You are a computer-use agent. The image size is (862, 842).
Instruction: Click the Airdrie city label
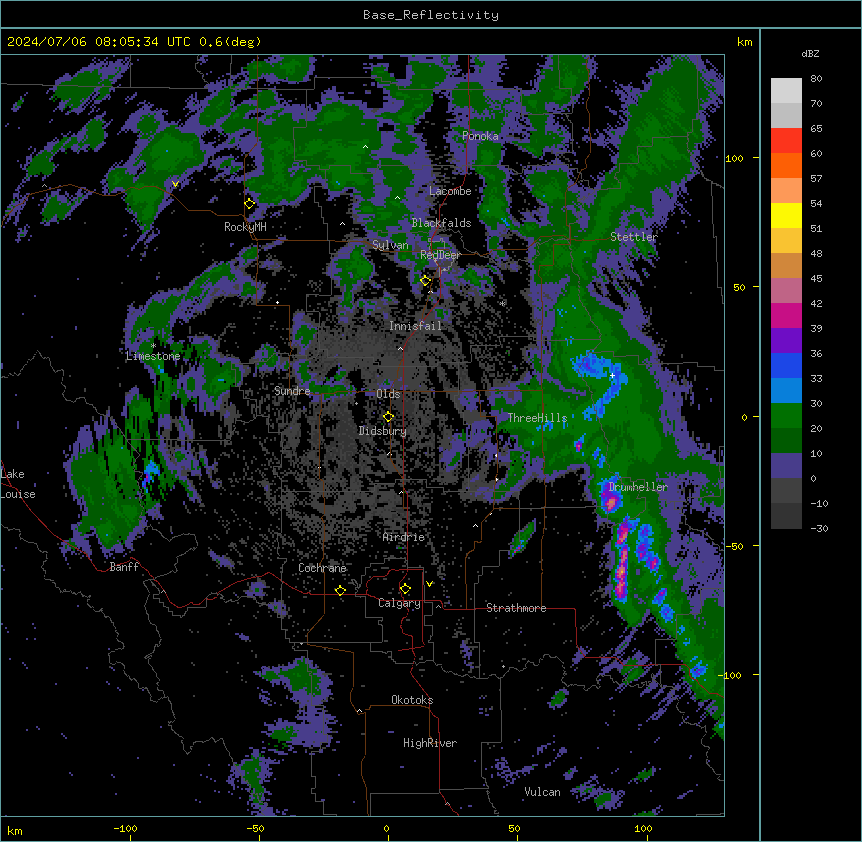point(404,537)
